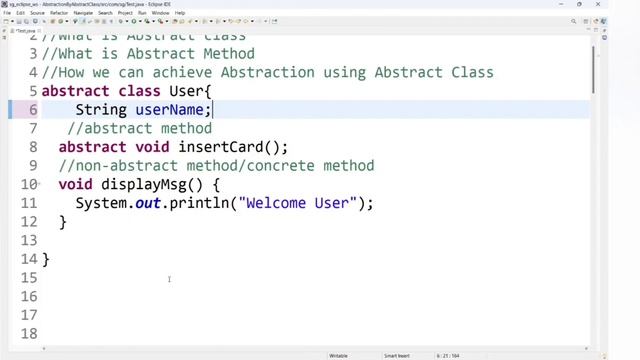Expand the Run dropdown arrow
Viewport: 640px width, 360px height.
[x=140, y=21]
